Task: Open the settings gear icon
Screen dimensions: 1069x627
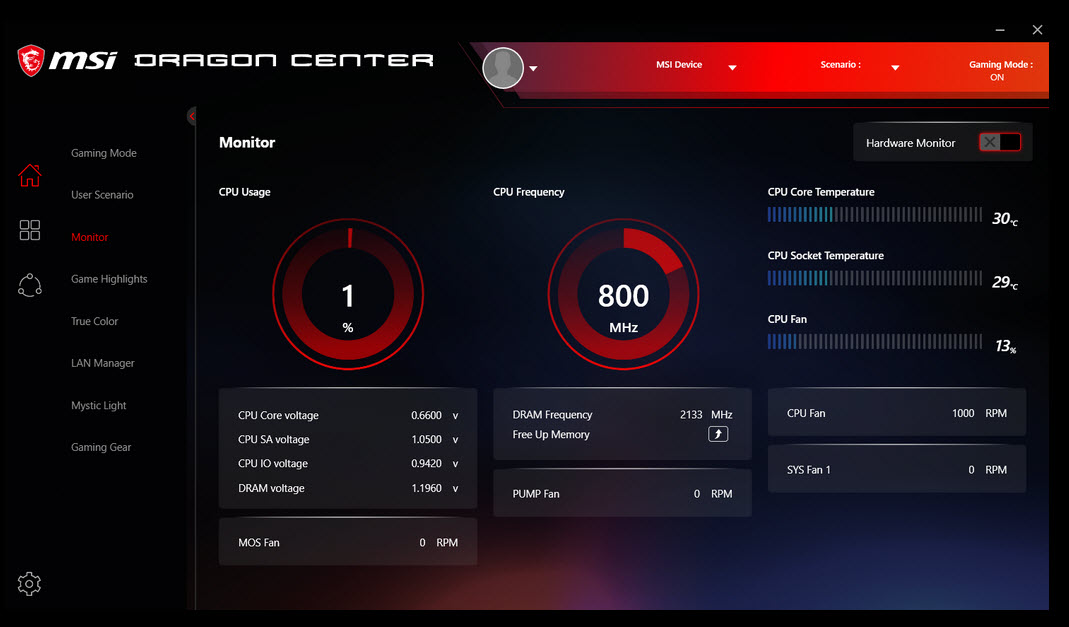Action: point(29,583)
